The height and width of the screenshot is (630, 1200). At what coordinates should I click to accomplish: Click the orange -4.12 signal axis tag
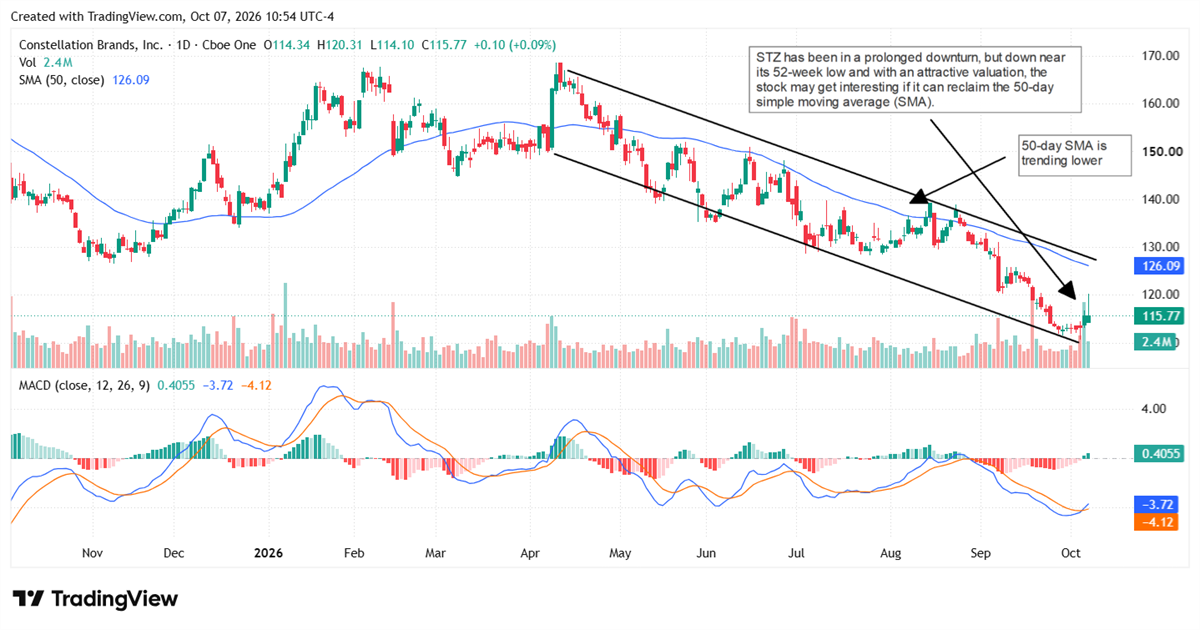1156,521
